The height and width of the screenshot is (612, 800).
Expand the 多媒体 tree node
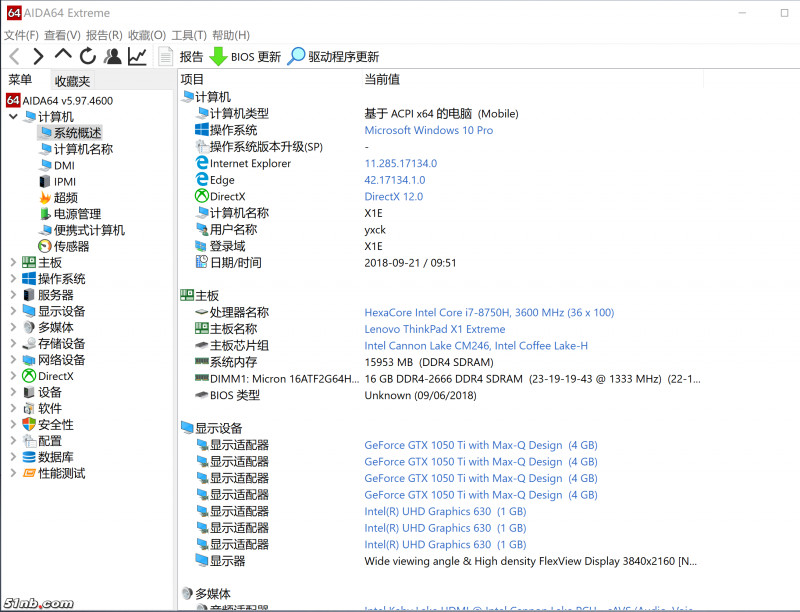(13, 327)
